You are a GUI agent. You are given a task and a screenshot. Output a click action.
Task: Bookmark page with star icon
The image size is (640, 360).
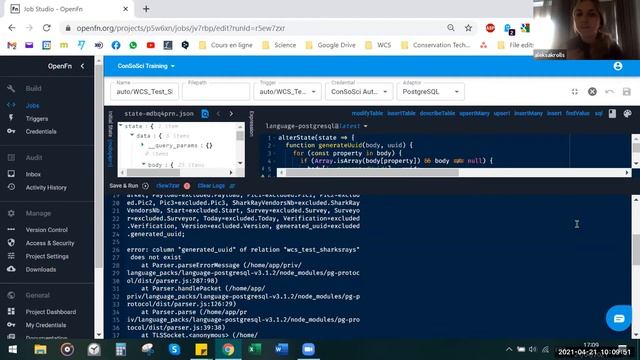coord(468,28)
